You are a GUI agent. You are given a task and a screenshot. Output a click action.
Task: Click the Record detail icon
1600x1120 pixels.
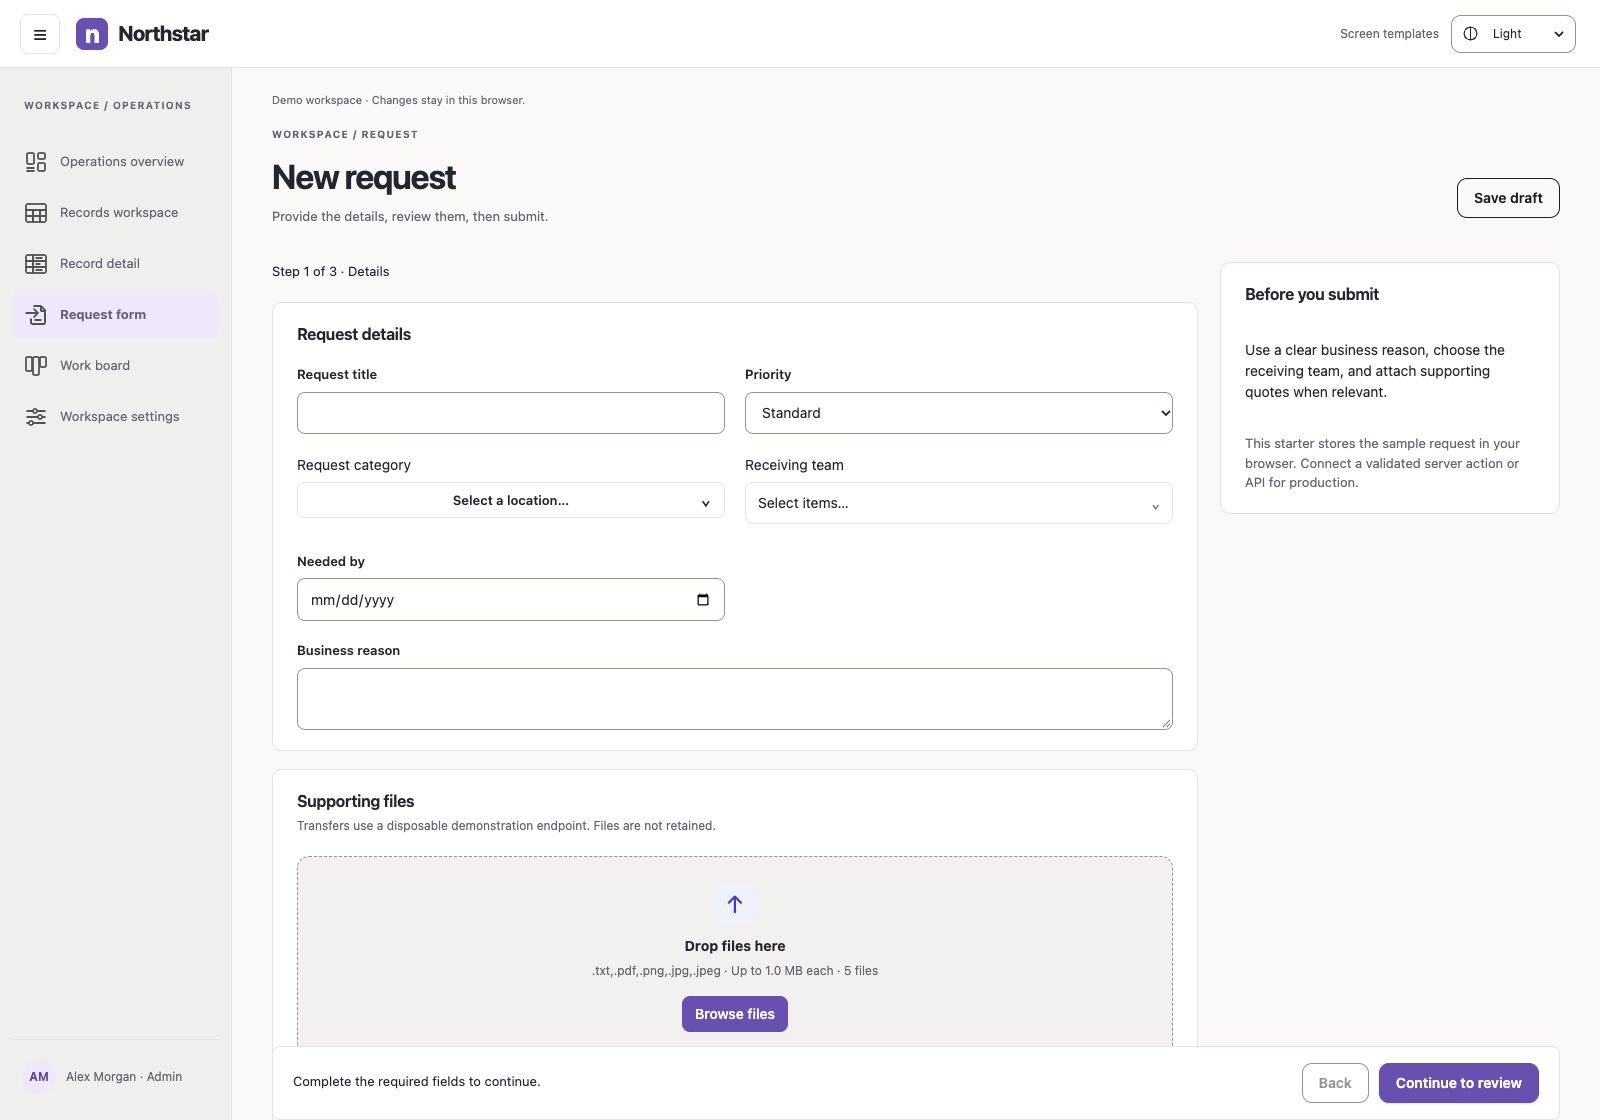pos(36,264)
